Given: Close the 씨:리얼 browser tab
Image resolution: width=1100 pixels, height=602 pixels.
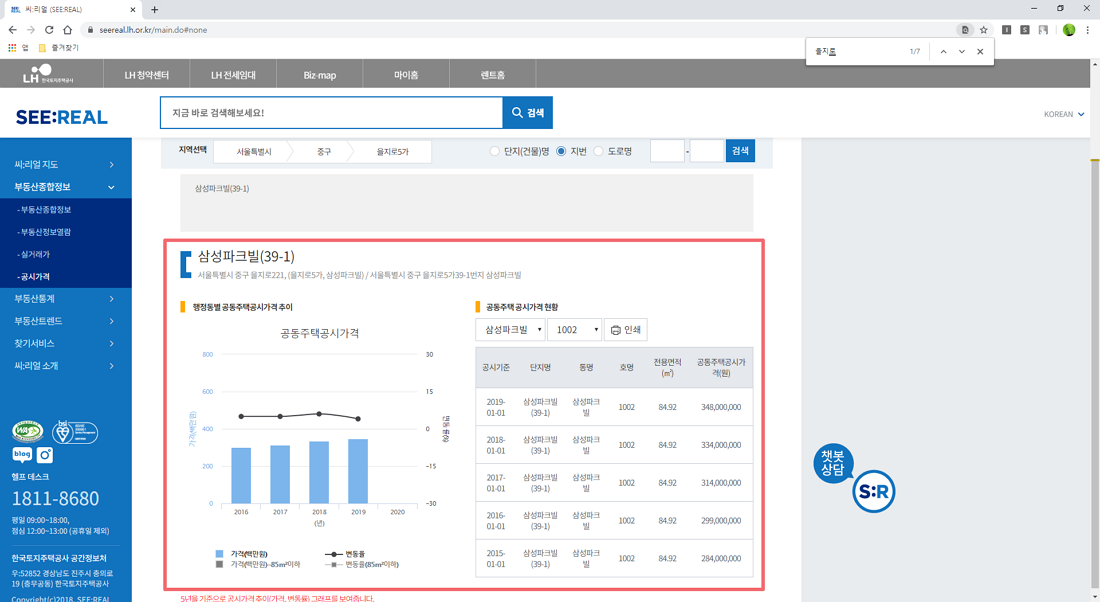Looking at the screenshot, I should [x=133, y=9].
